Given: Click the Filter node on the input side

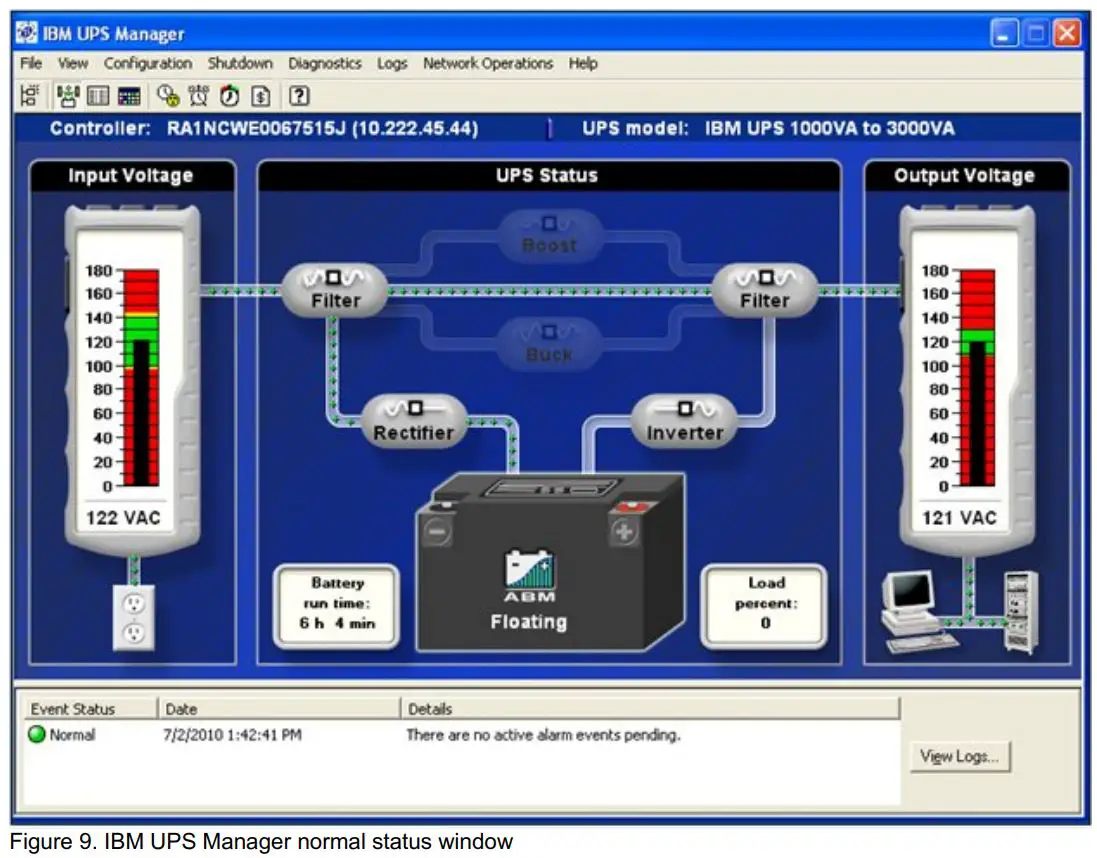Looking at the screenshot, I should (336, 288).
